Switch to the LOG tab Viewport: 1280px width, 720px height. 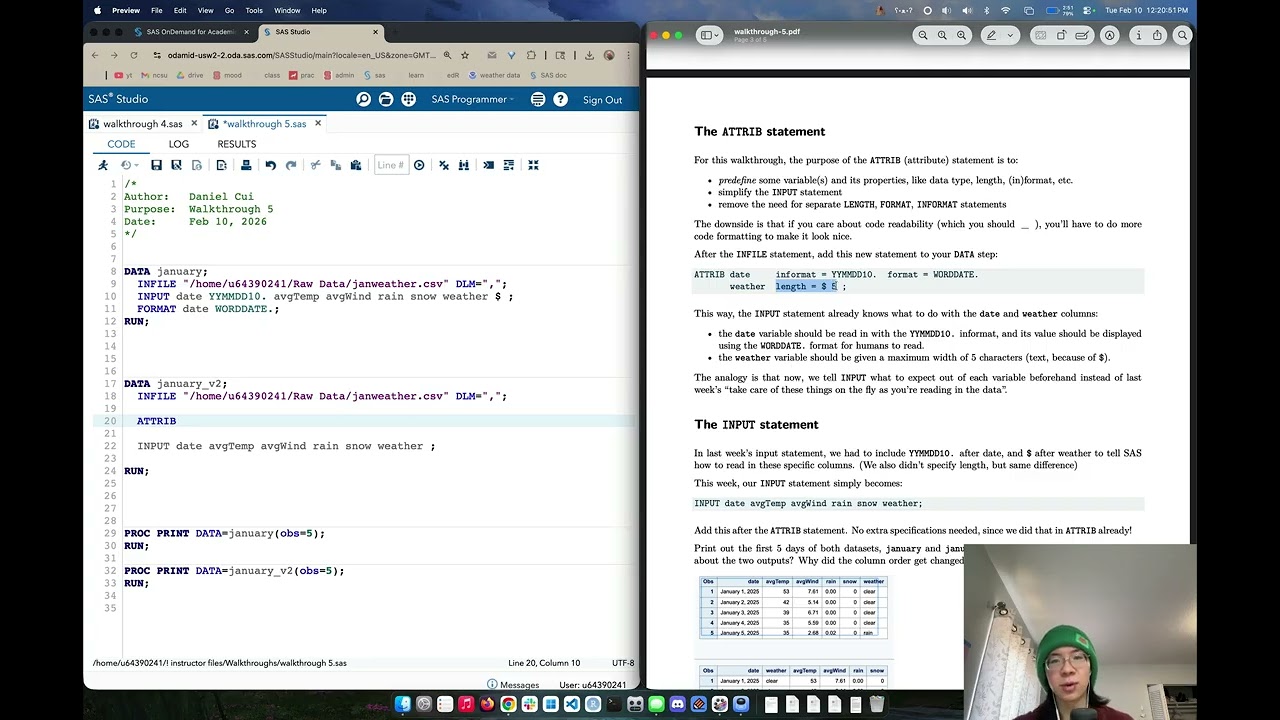click(179, 144)
